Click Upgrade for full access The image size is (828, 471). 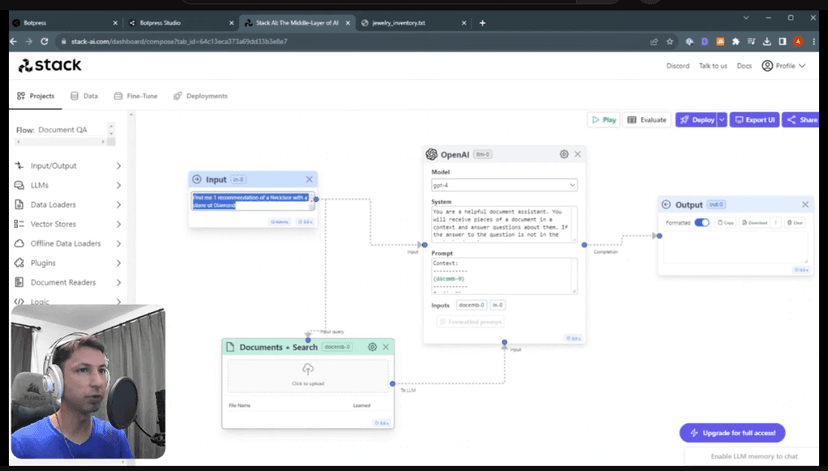(x=732, y=433)
